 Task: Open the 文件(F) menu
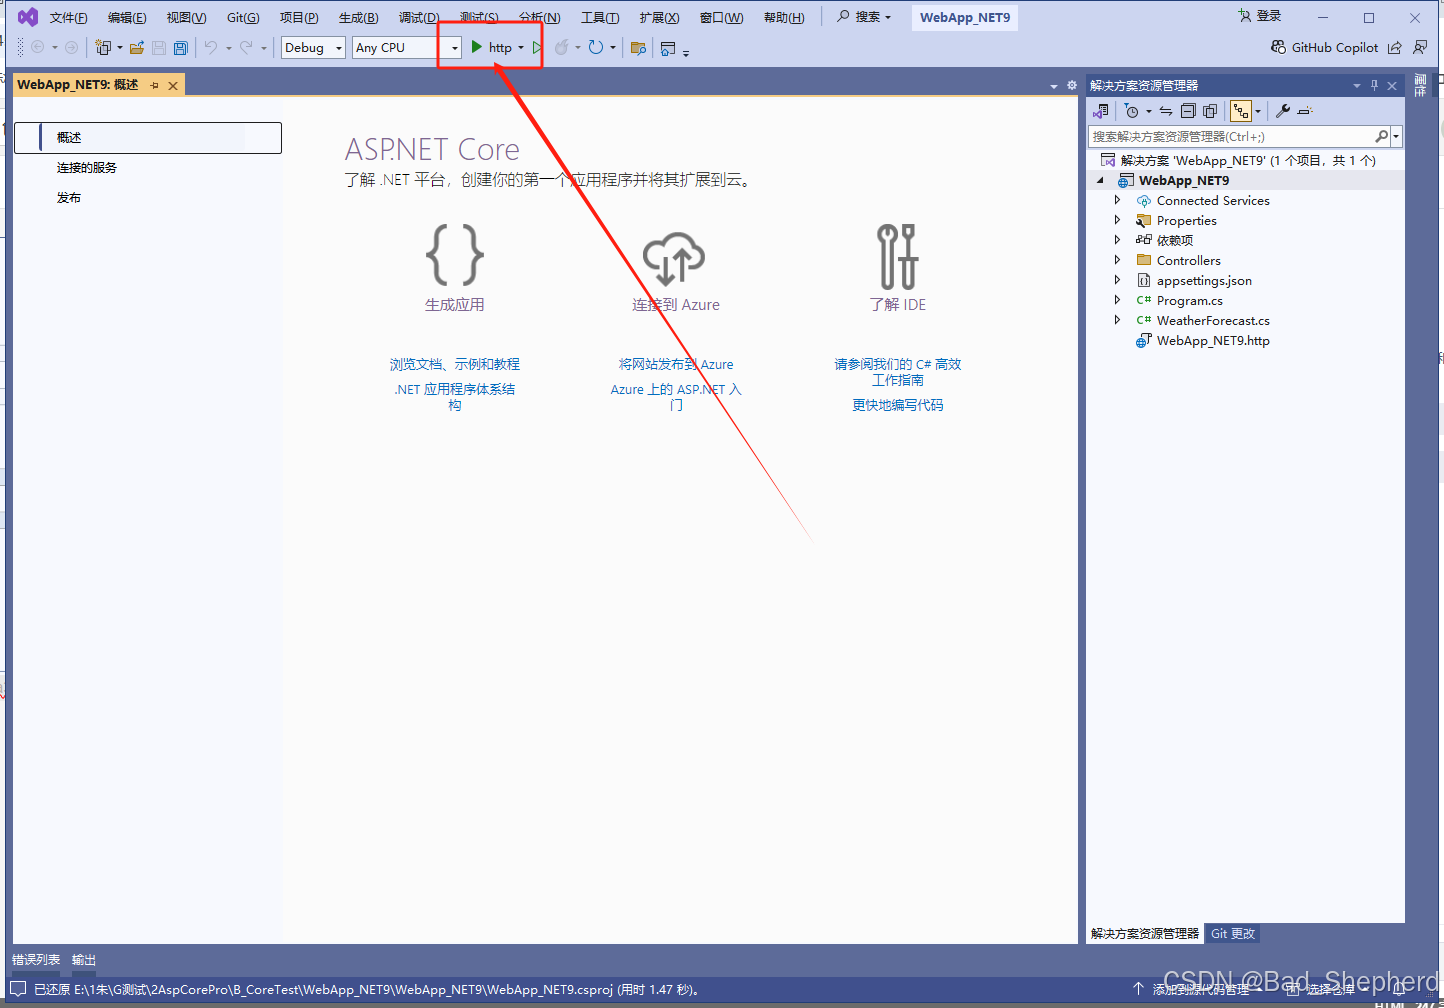click(68, 17)
